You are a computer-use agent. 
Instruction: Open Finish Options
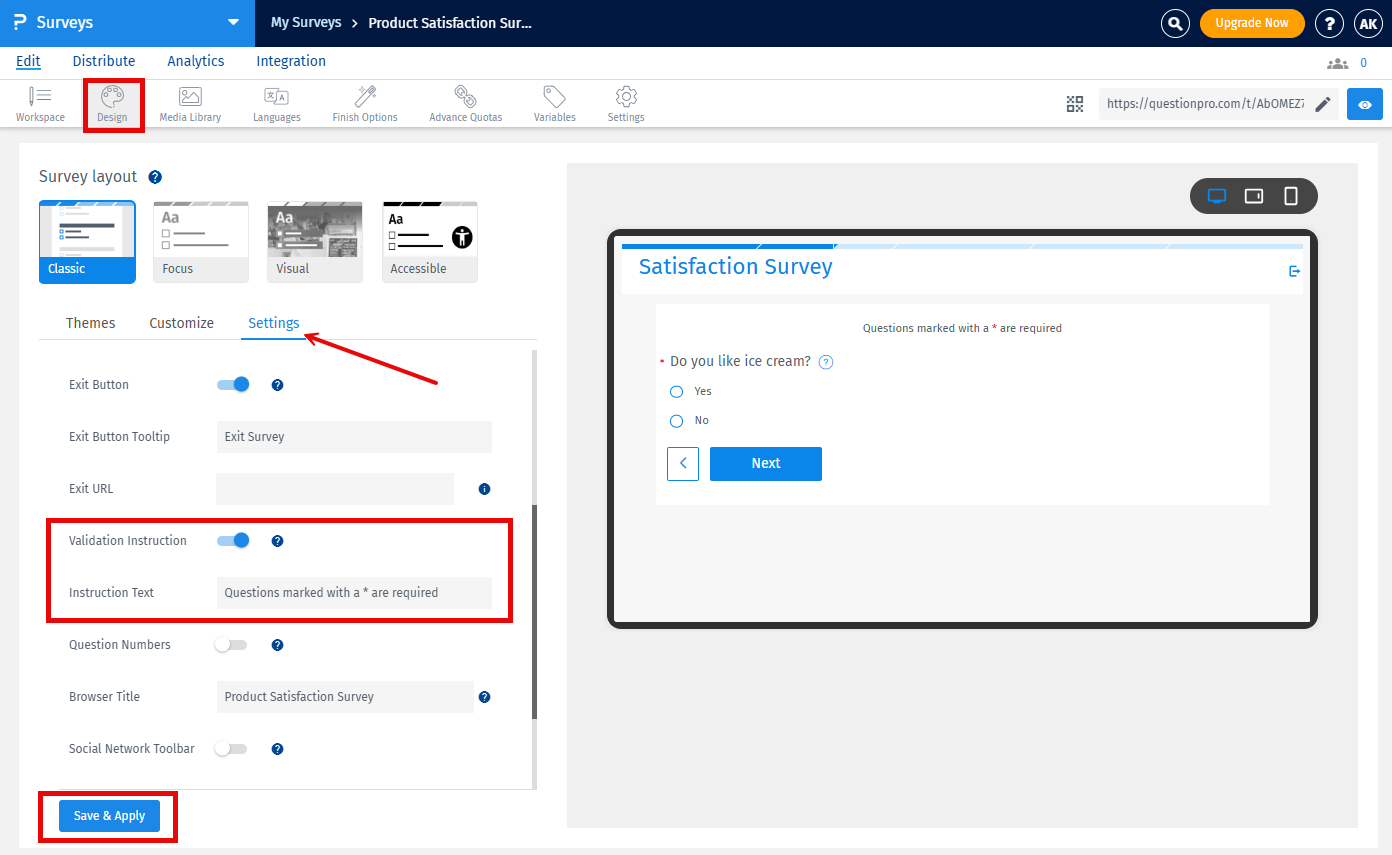point(364,103)
